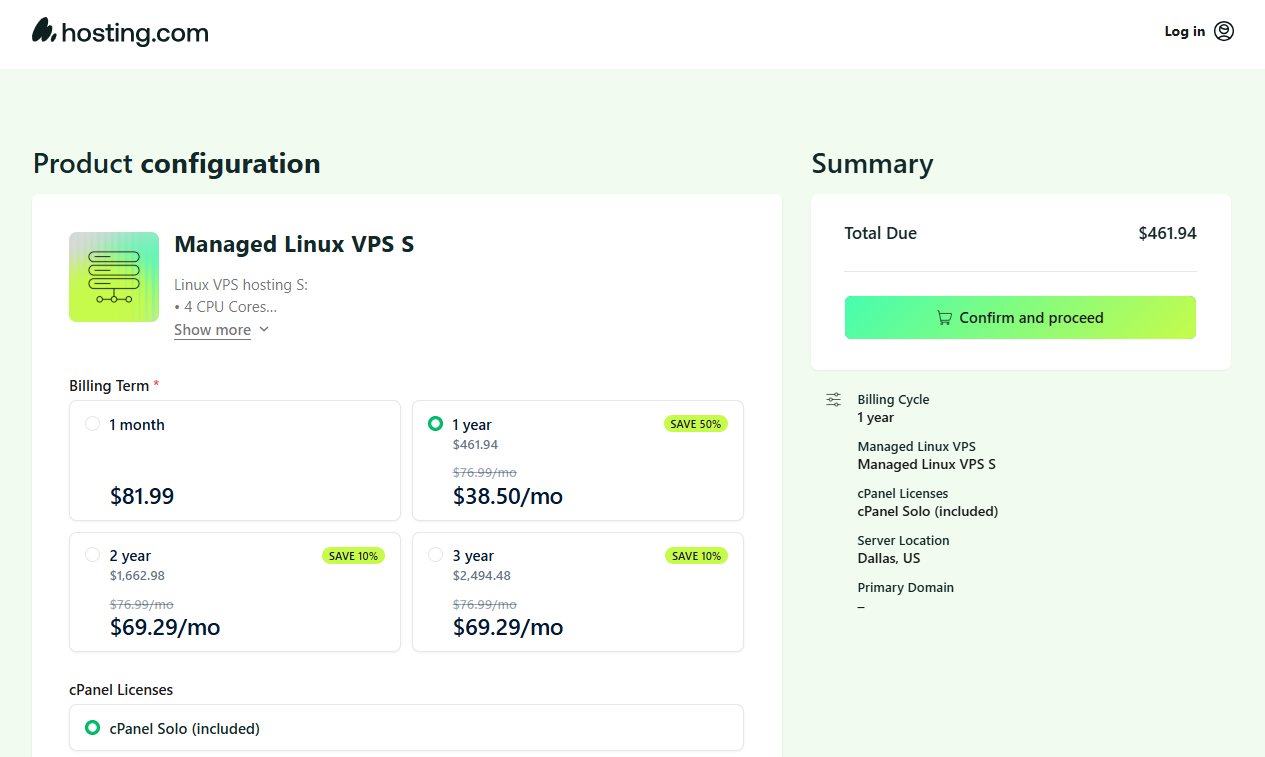Click the $69.29/mo price under 3 year

tap(508, 628)
